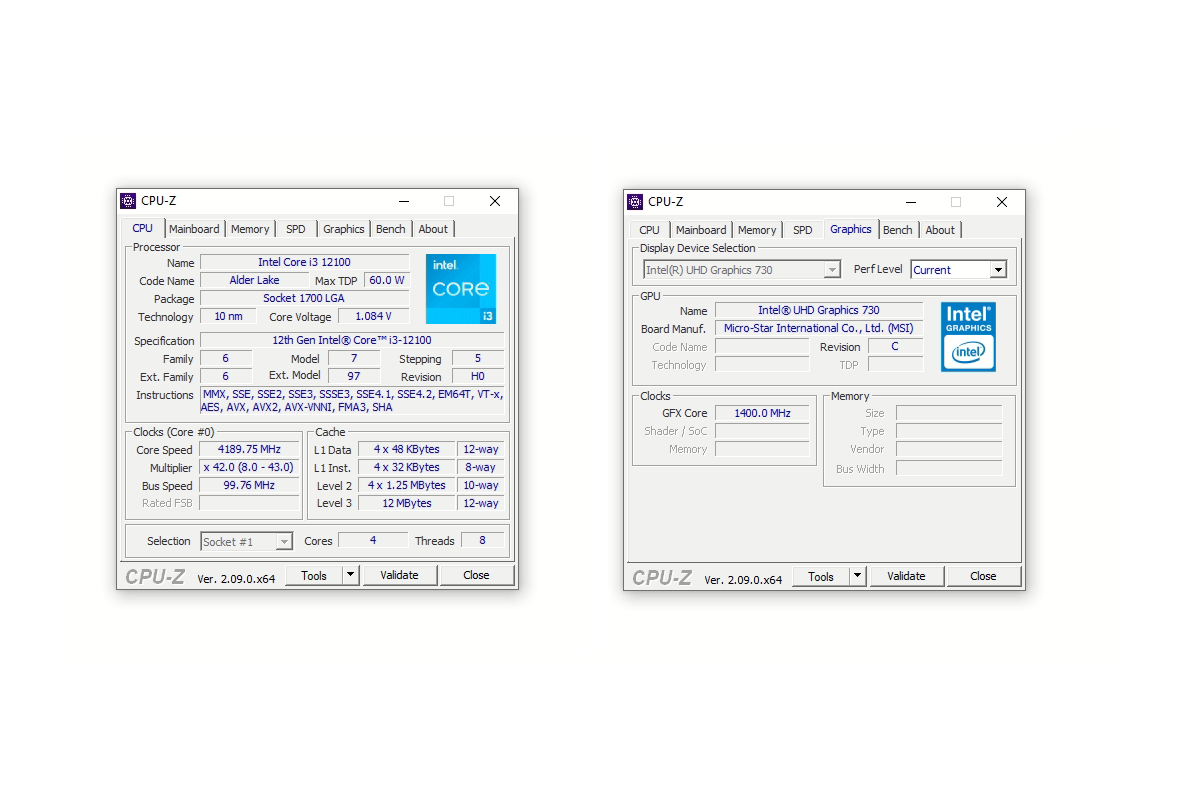This screenshot has height=800, width=1200.
Task: Click the processor Name field Intel Core i3 12100
Action: pos(304,262)
